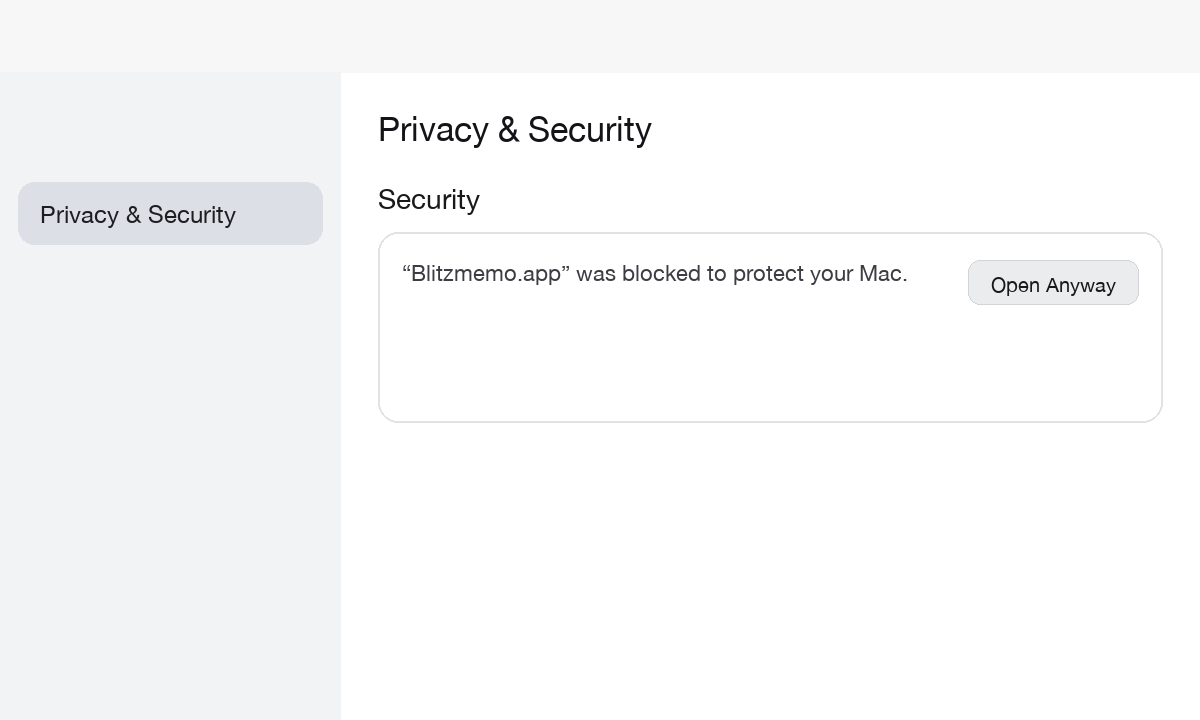This screenshot has height=720, width=1200.
Task: Click the word Security above the card
Action: 428,200
